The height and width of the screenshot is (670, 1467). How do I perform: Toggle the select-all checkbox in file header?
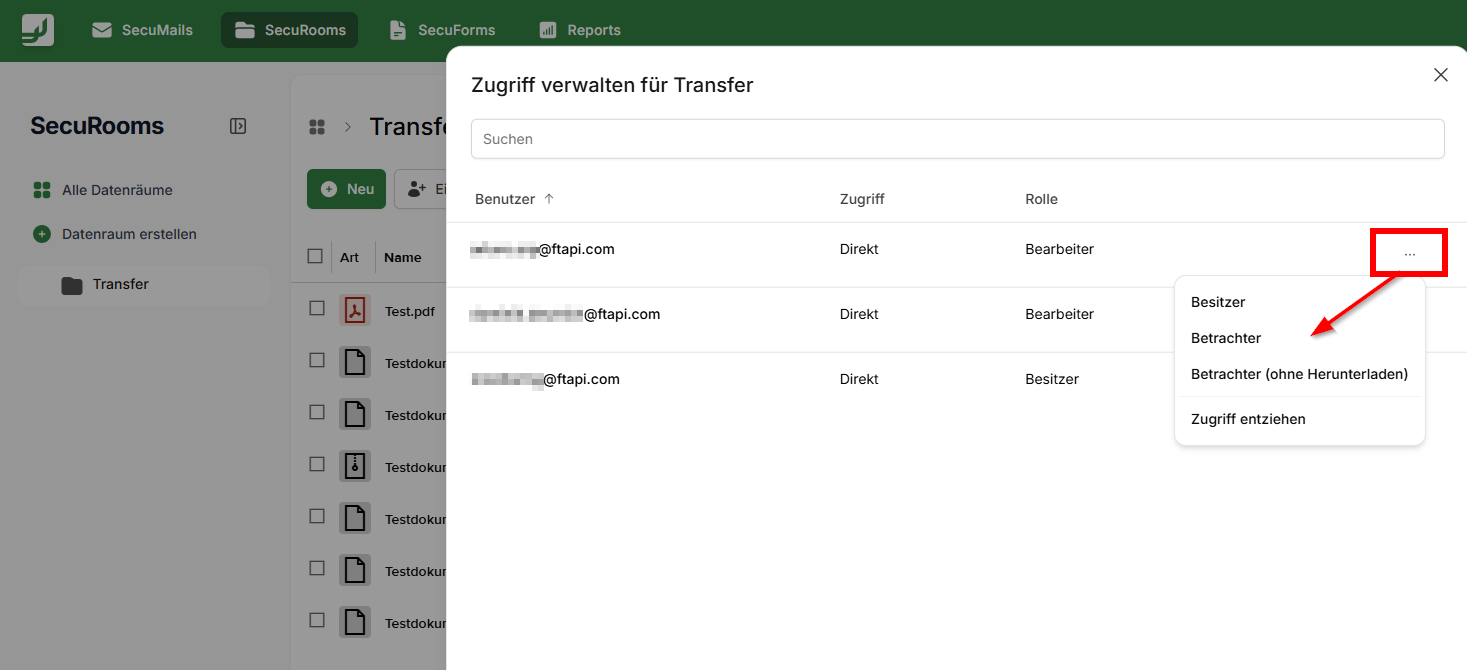[316, 257]
